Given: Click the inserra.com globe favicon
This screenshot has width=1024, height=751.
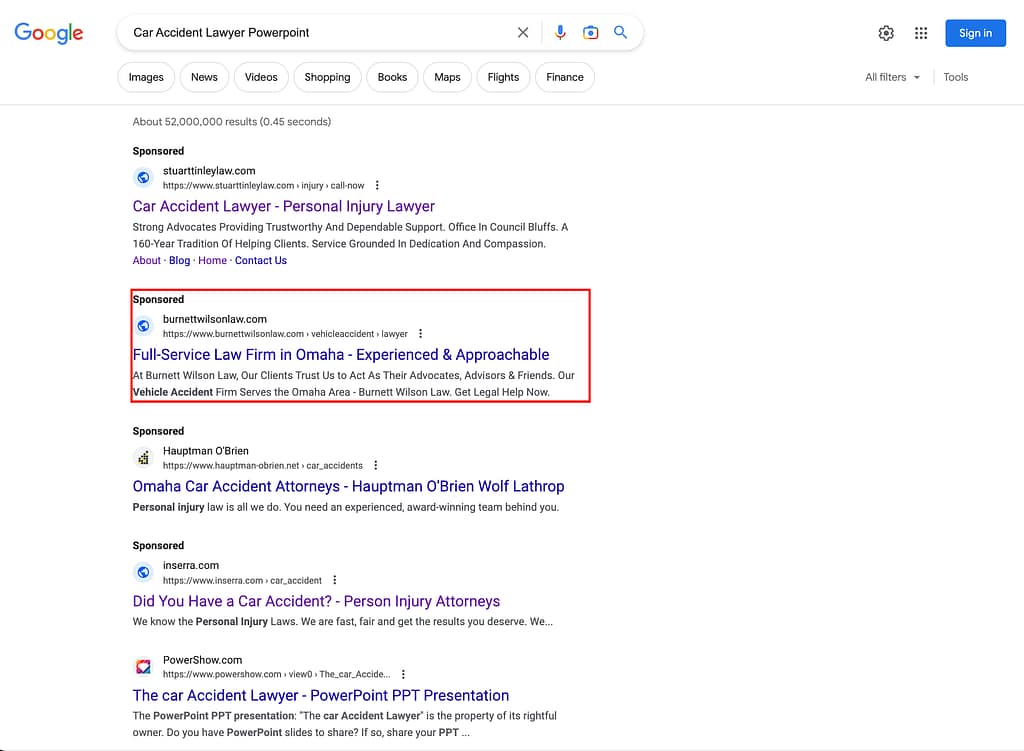Looking at the screenshot, I should coord(143,572).
